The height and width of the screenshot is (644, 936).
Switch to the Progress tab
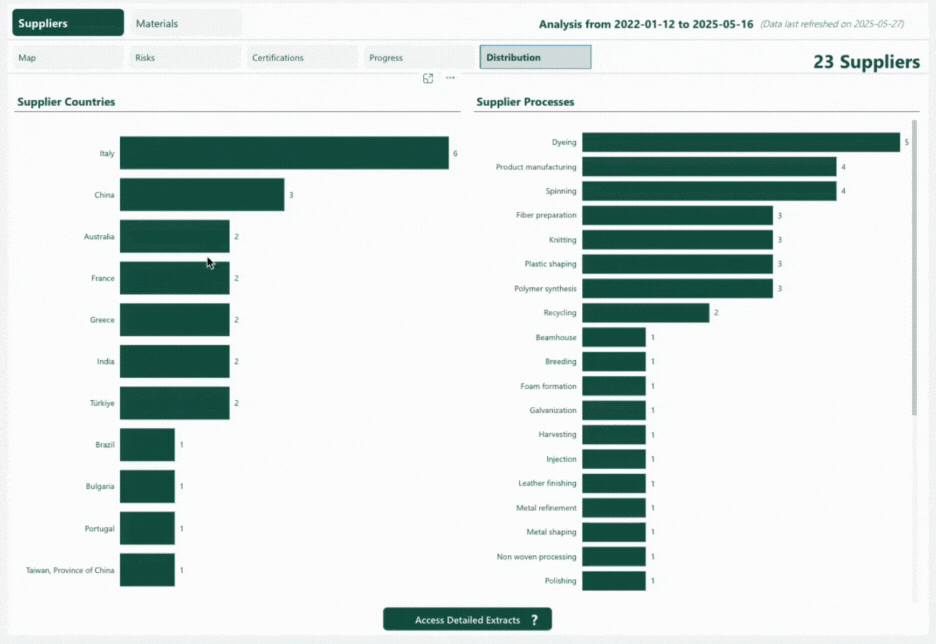418,58
